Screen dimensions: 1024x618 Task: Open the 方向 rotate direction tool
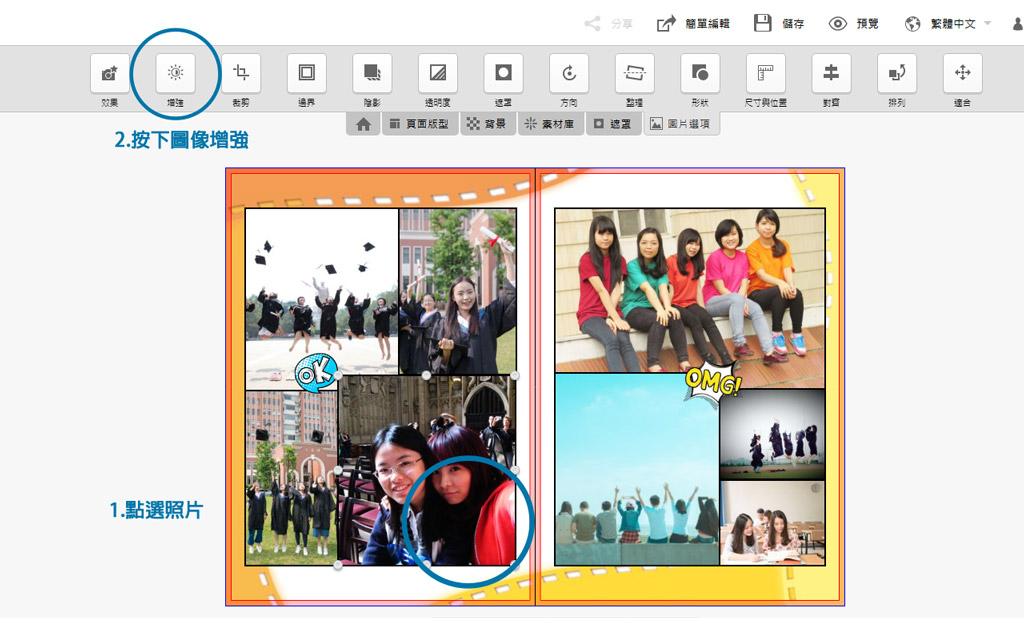(x=569, y=73)
